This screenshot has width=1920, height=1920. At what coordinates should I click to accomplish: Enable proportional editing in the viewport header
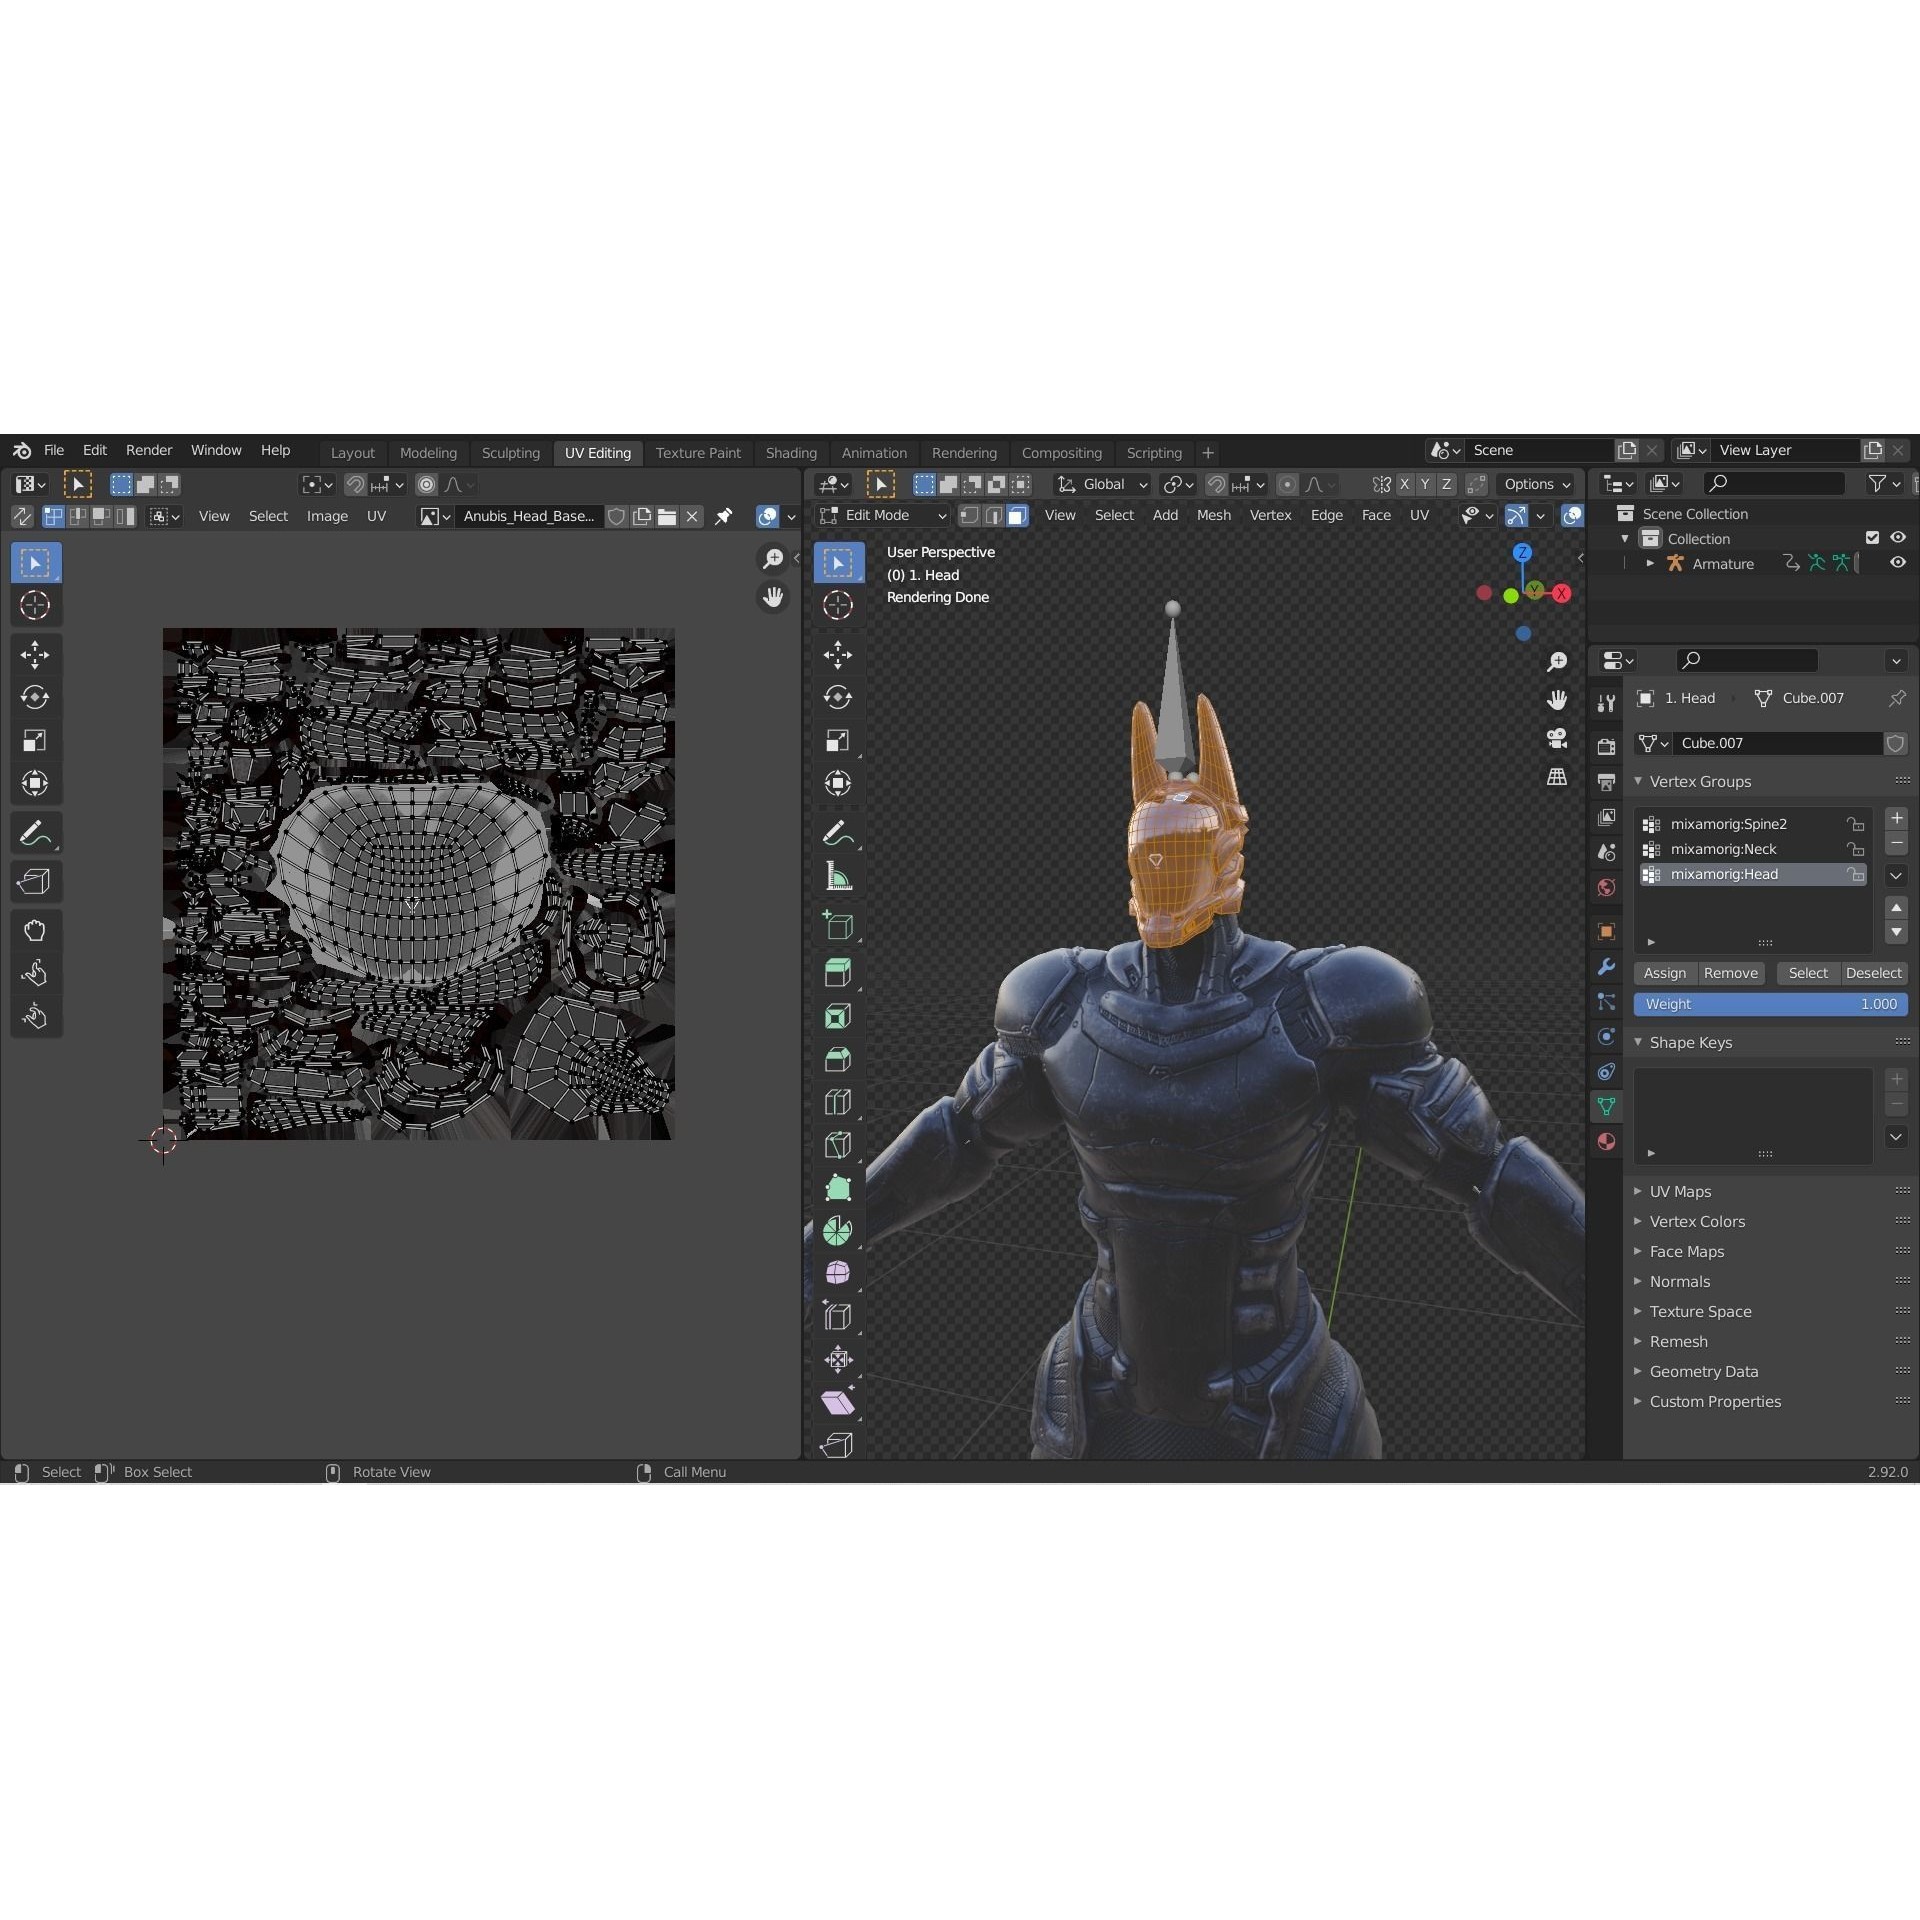tap(1286, 484)
